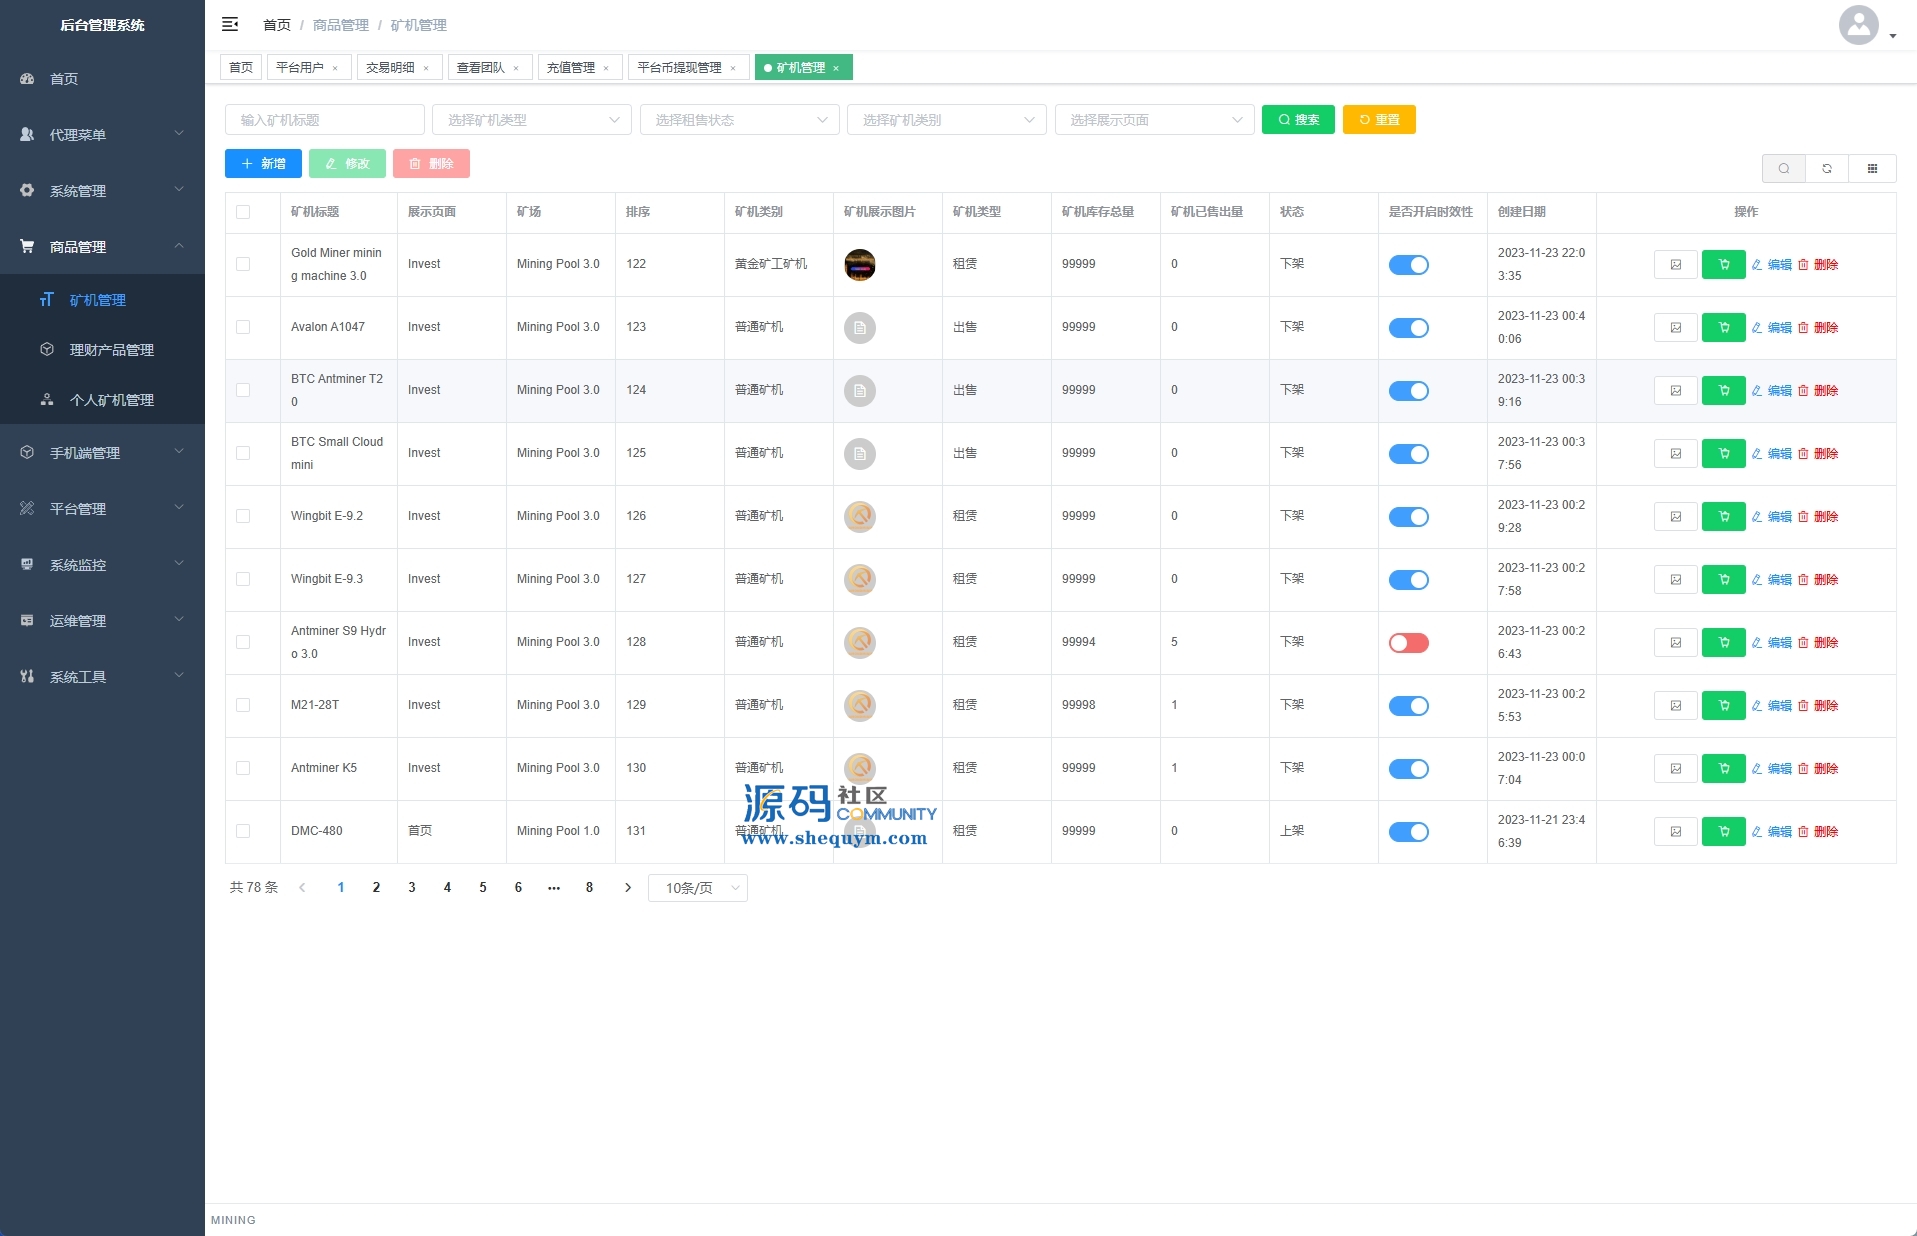Click the blue 新增 button

pyautogui.click(x=263, y=164)
